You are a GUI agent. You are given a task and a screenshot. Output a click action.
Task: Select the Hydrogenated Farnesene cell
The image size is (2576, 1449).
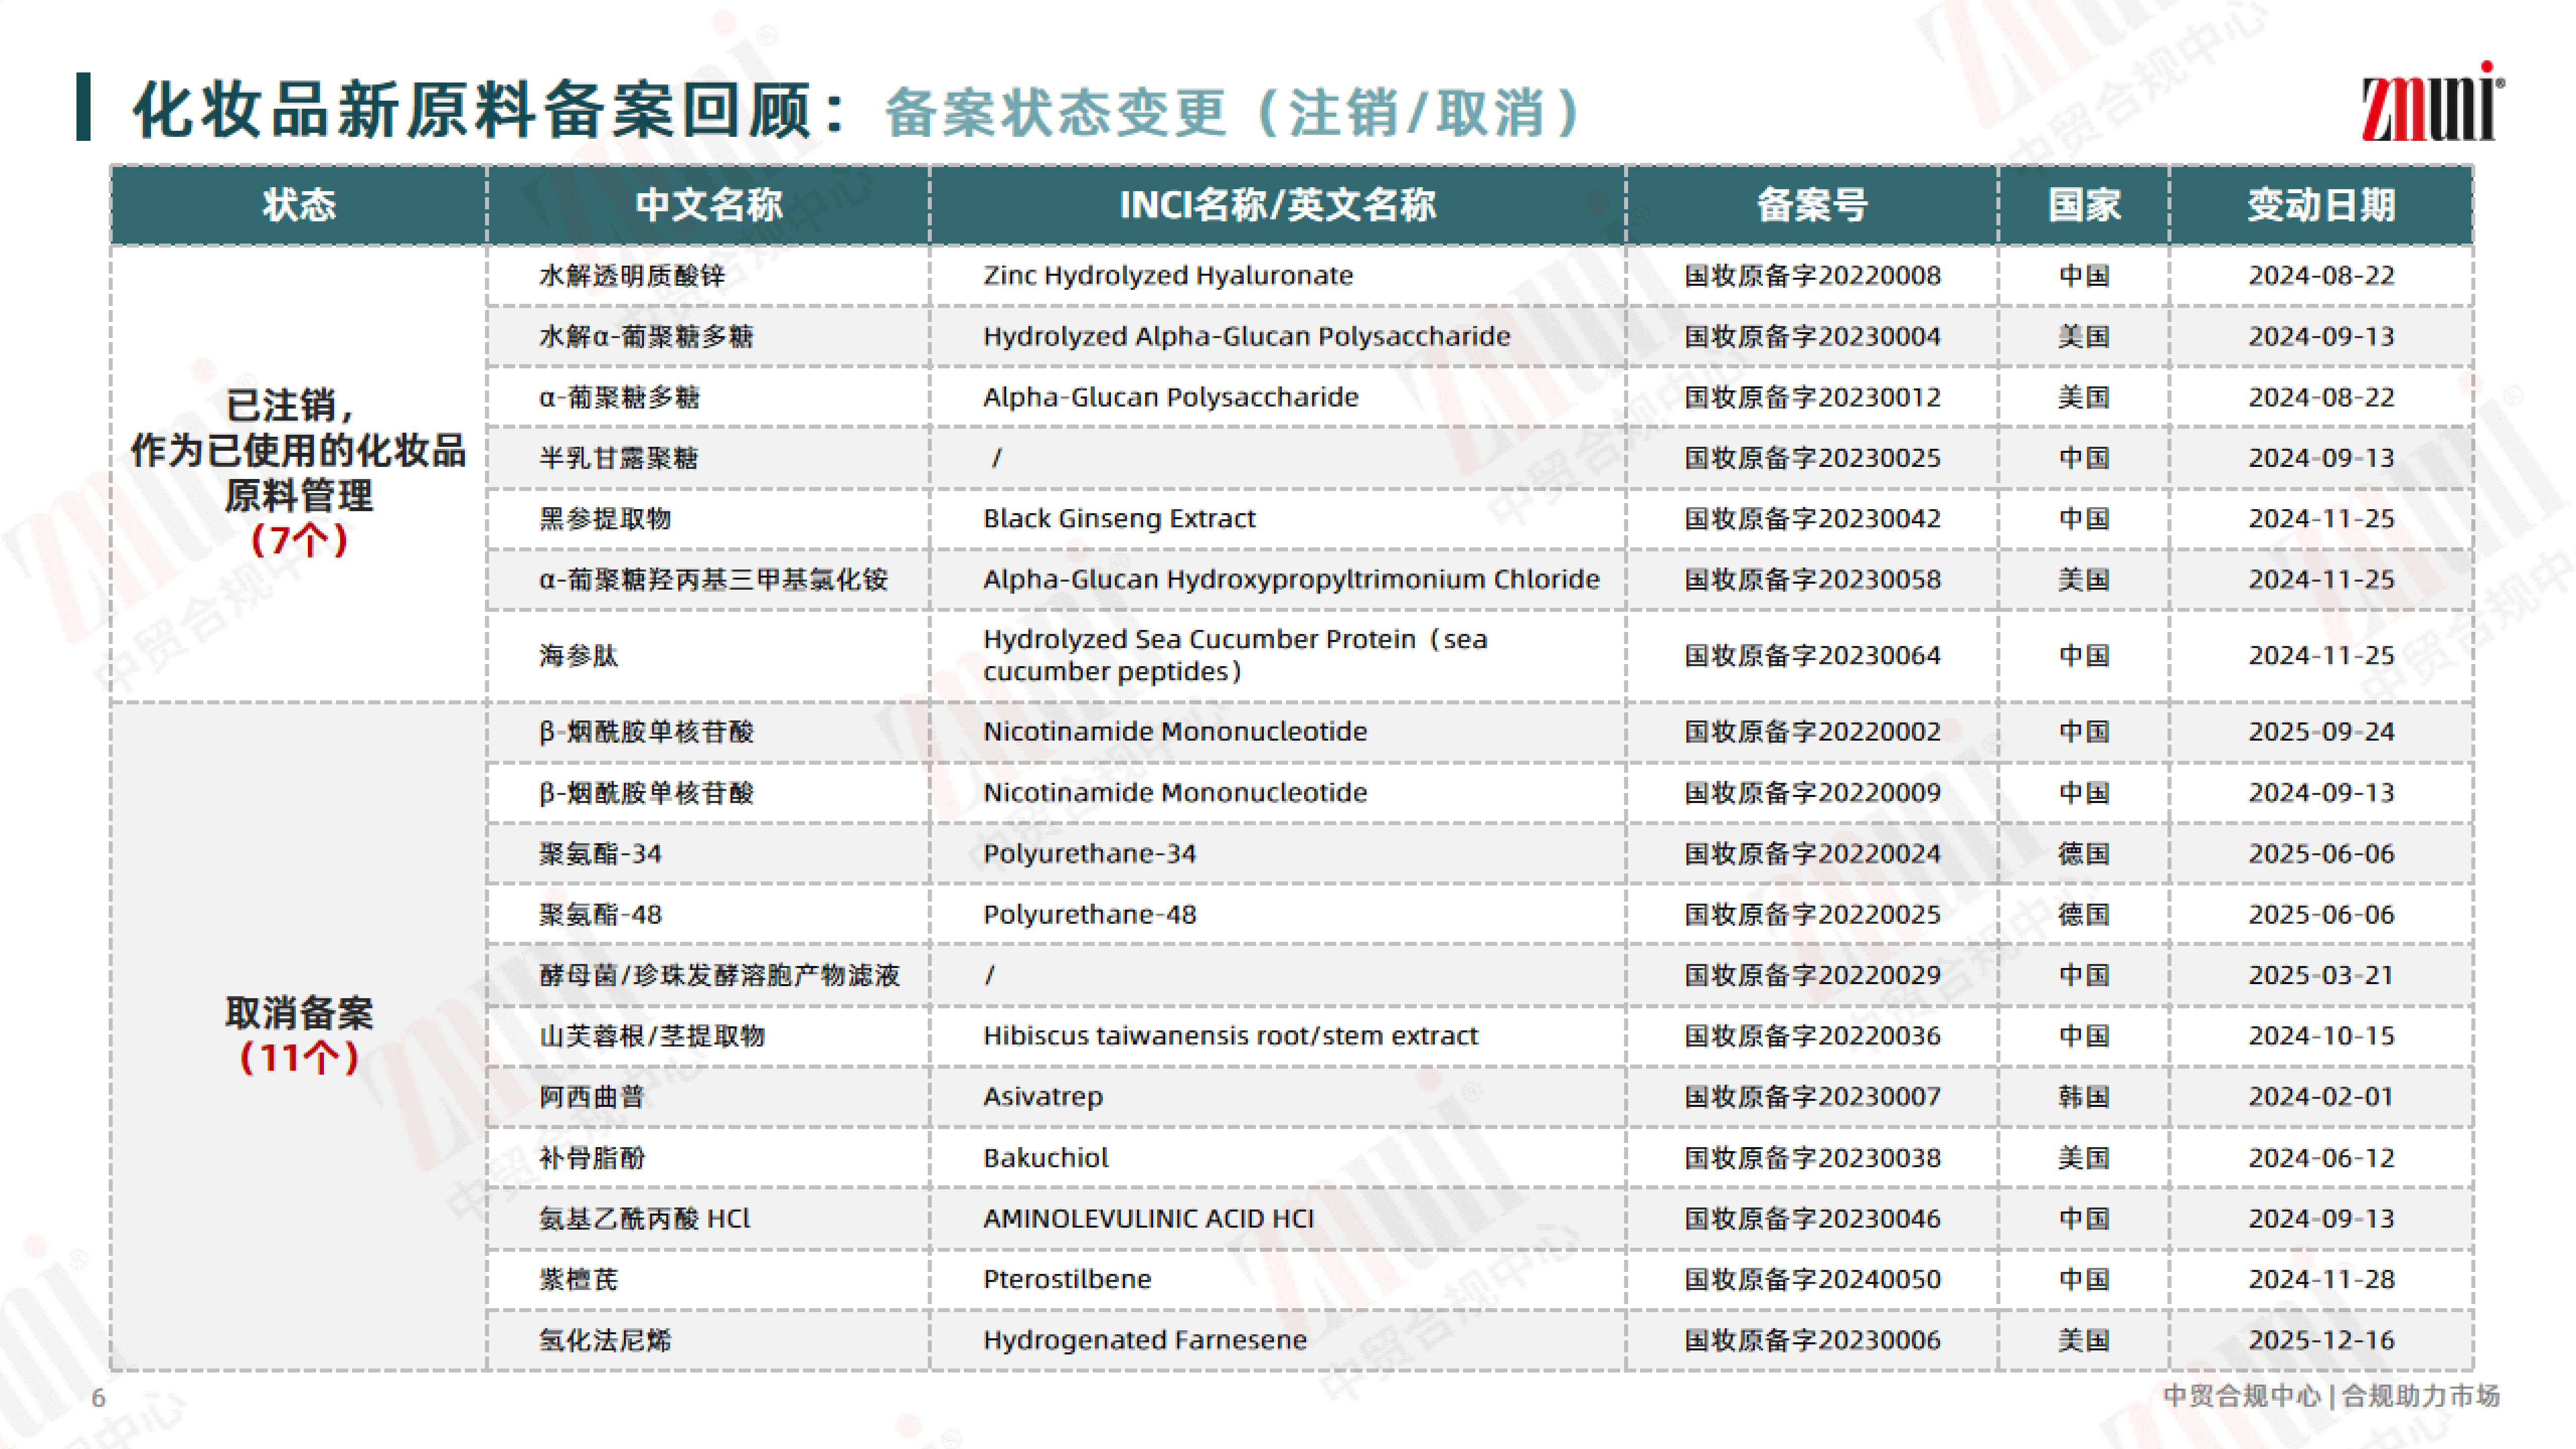pos(1144,1339)
